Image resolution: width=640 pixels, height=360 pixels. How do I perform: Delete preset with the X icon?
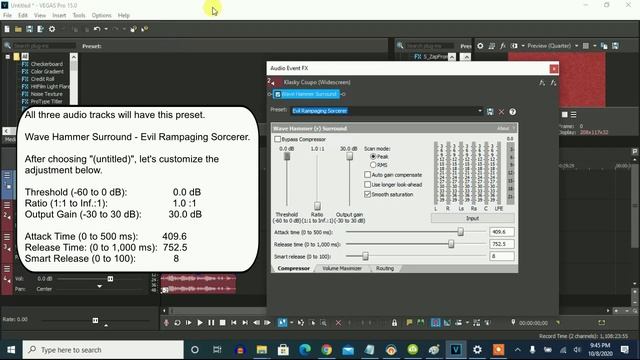pos(501,111)
